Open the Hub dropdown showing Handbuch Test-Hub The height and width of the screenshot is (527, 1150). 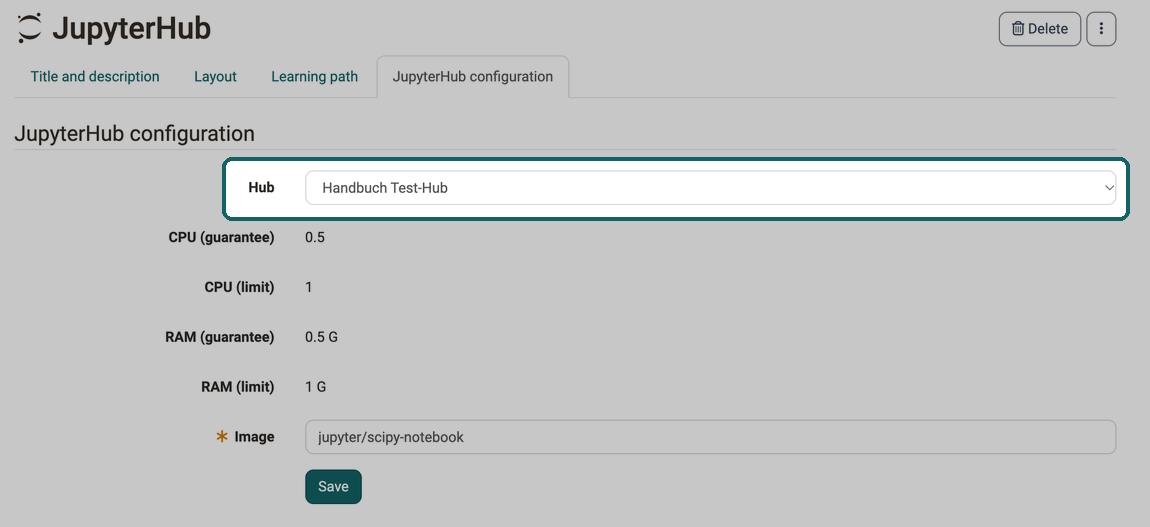point(710,188)
